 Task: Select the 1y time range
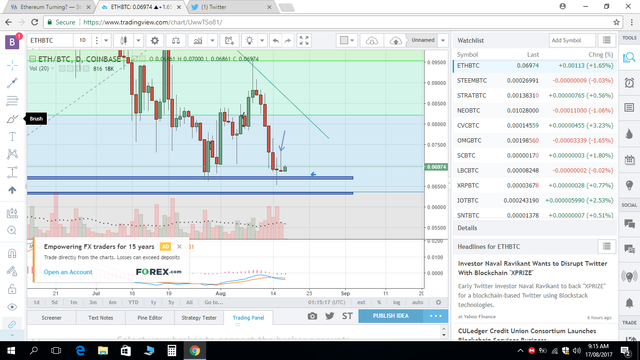[153, 302]
